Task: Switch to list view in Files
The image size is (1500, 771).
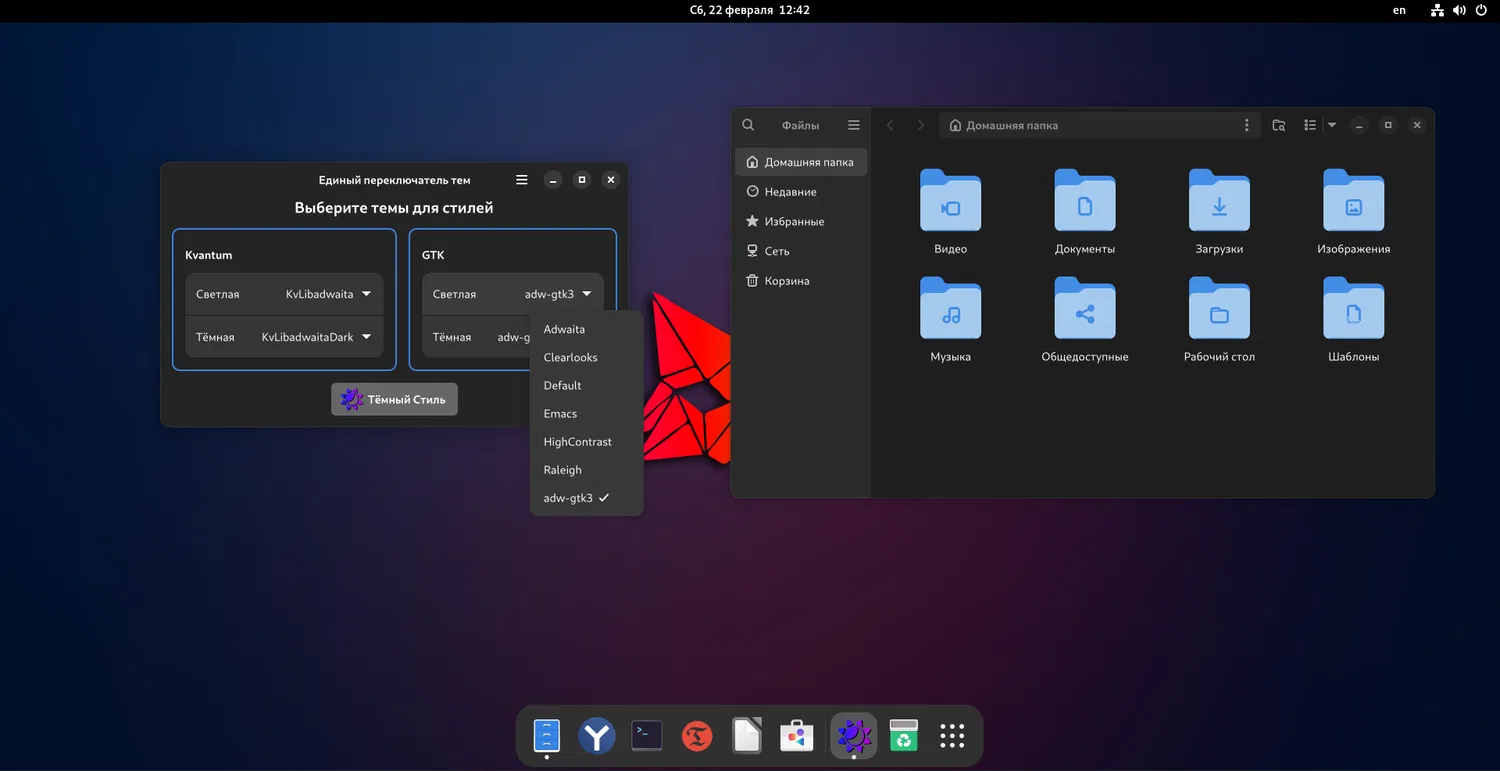Action: point(1310,125)
